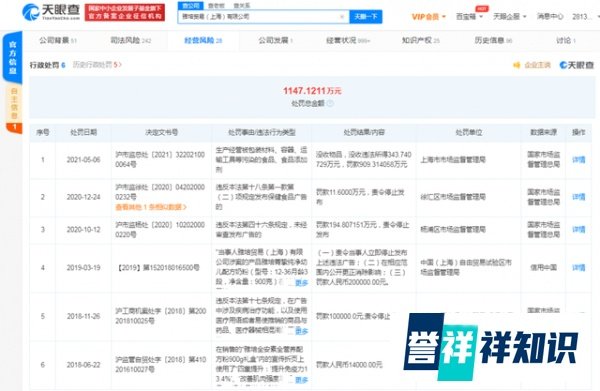Open the 司法风险 tab

[x=130, y=41]
